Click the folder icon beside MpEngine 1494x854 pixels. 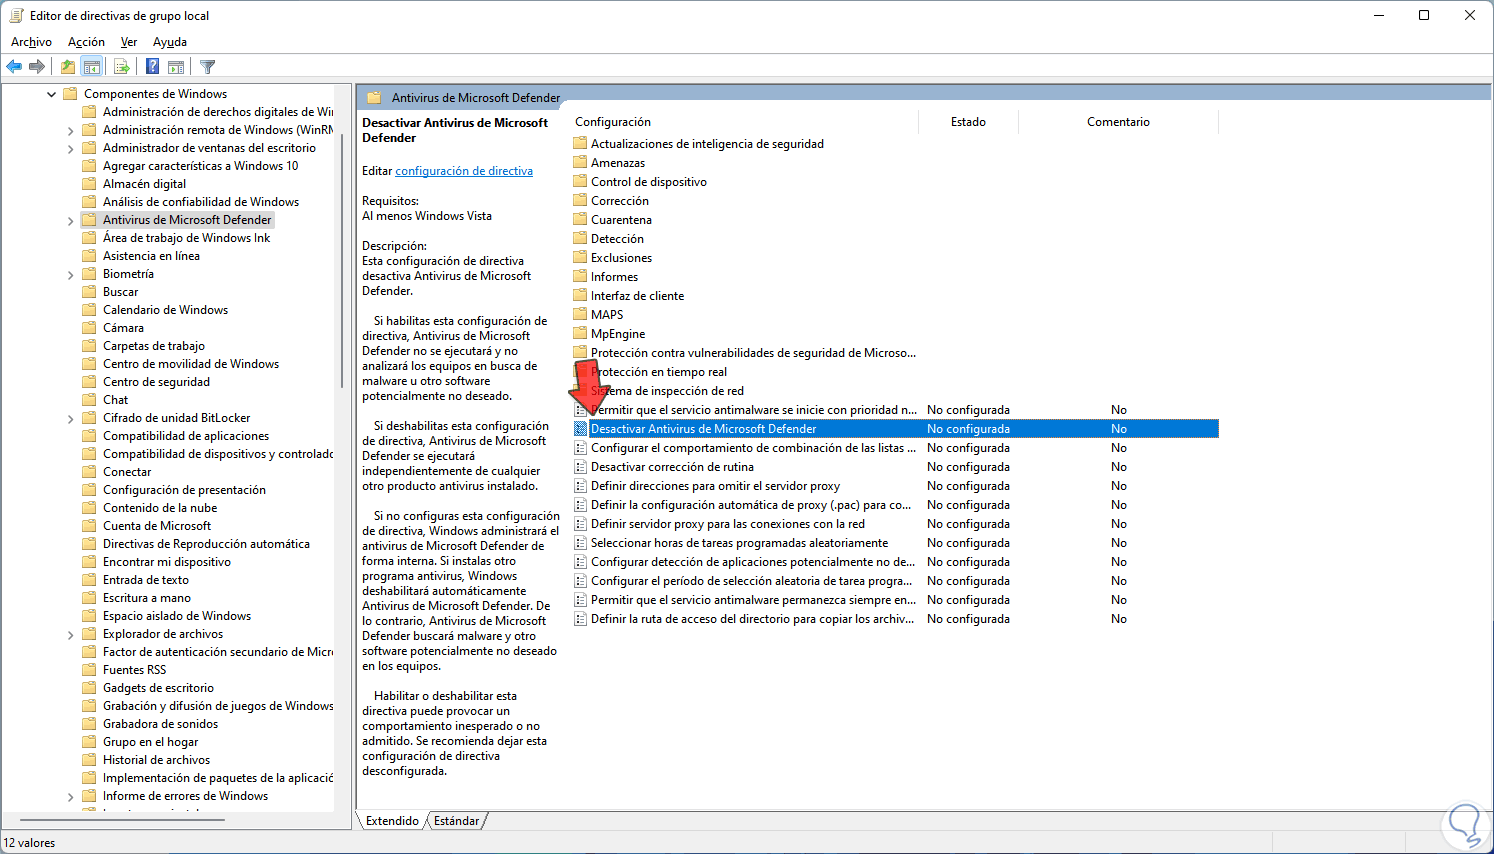point(580,334)
